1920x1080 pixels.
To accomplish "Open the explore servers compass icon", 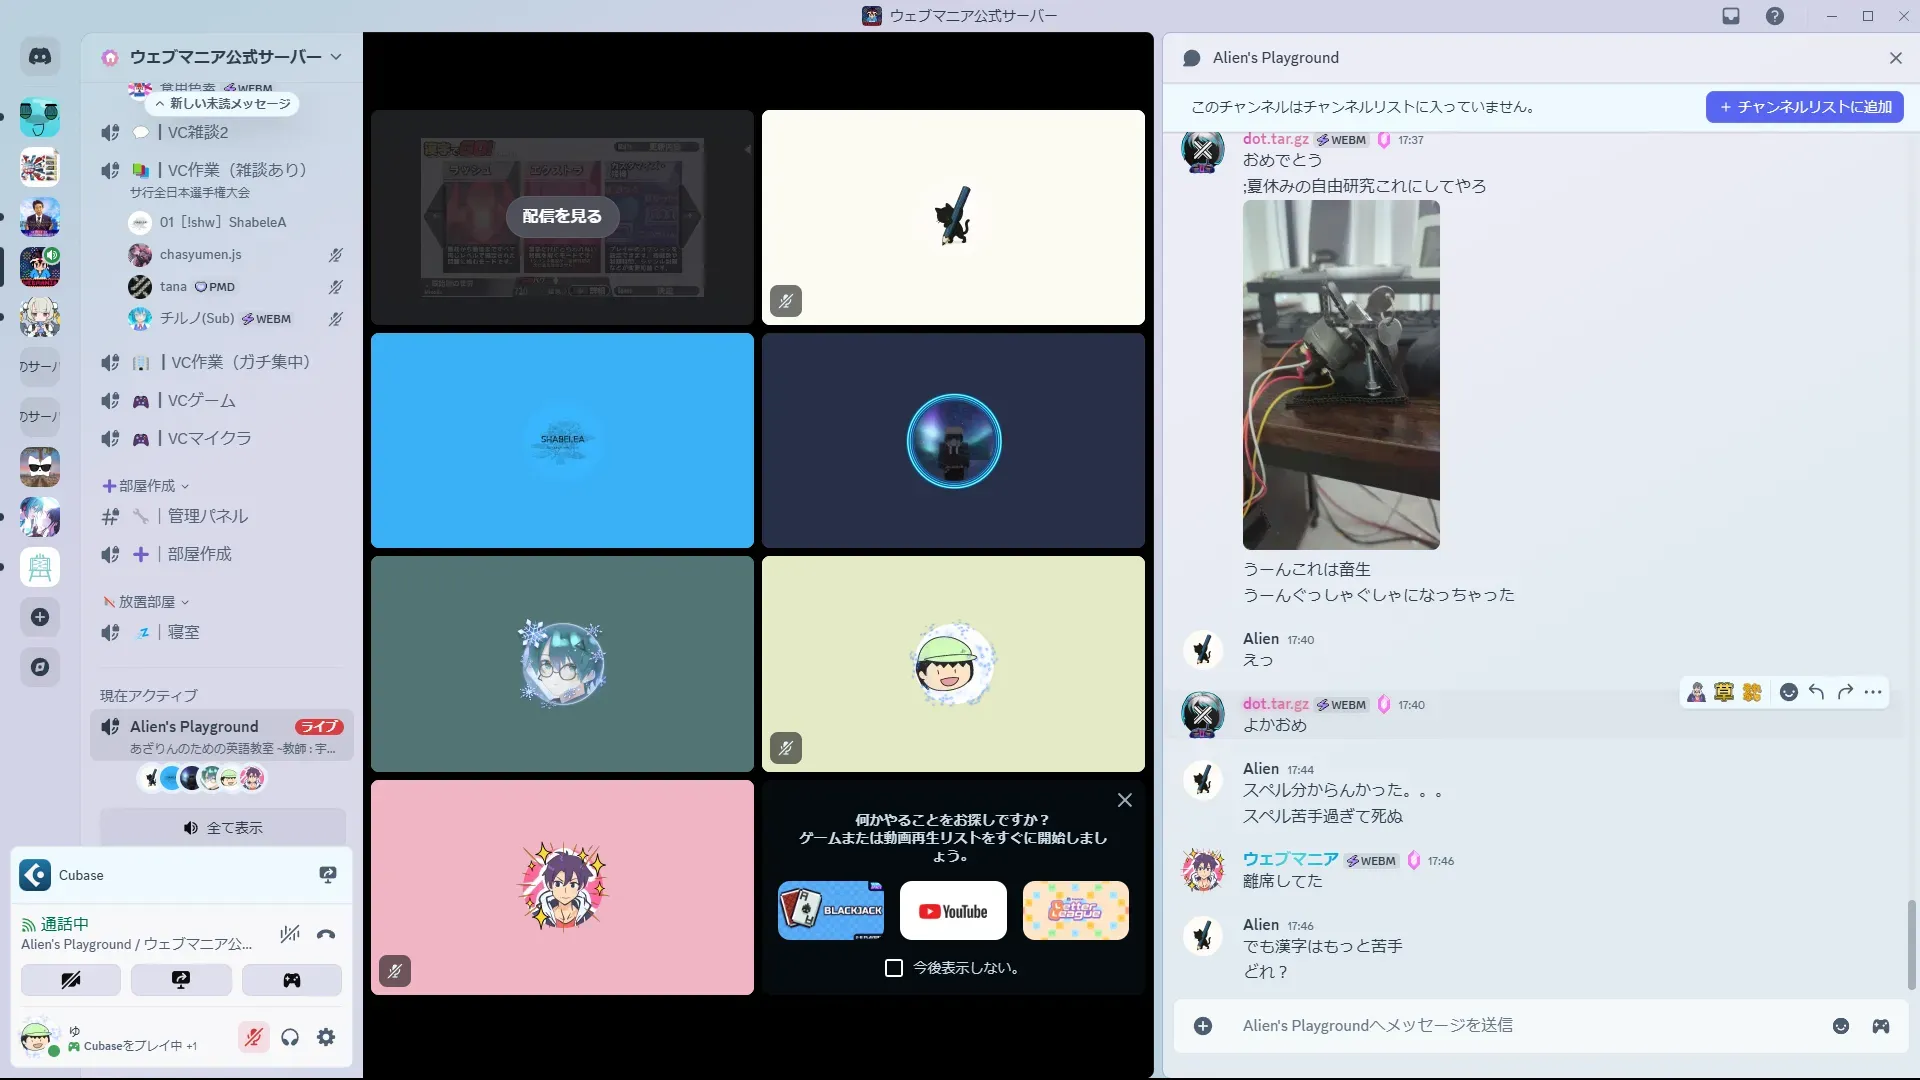I will (40, 667).
